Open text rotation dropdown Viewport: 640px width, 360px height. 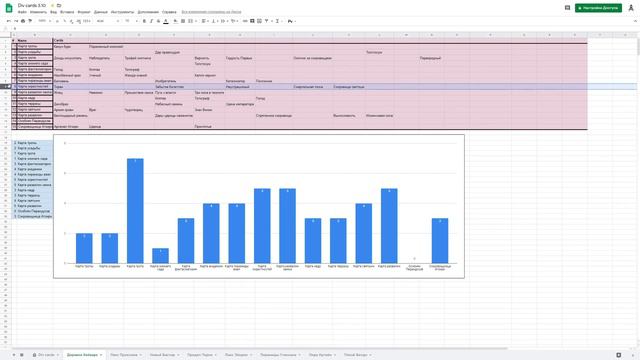point(234,21)
